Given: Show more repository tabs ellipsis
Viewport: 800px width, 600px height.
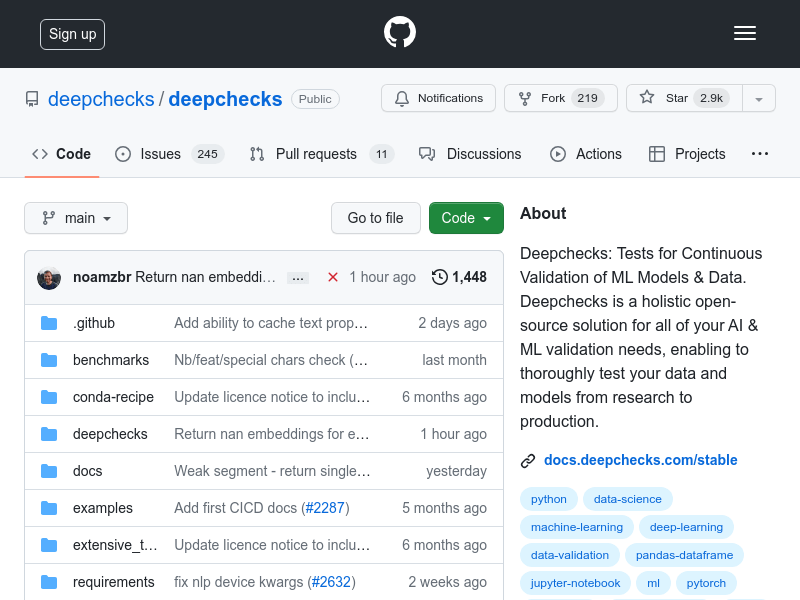Looking at the screenshot, I should 760,154.
